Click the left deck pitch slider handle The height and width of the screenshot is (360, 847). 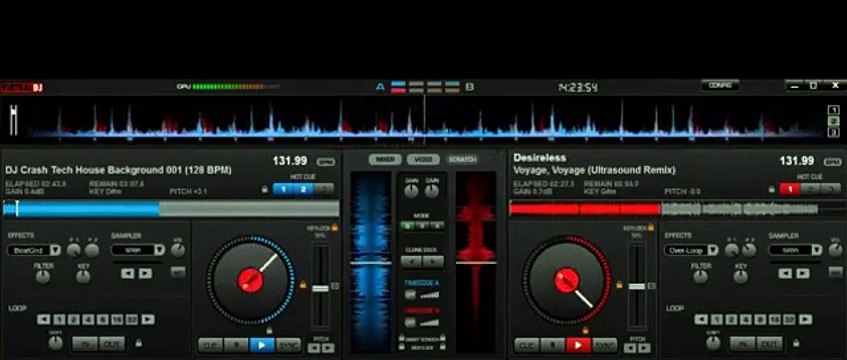[320, 288]
